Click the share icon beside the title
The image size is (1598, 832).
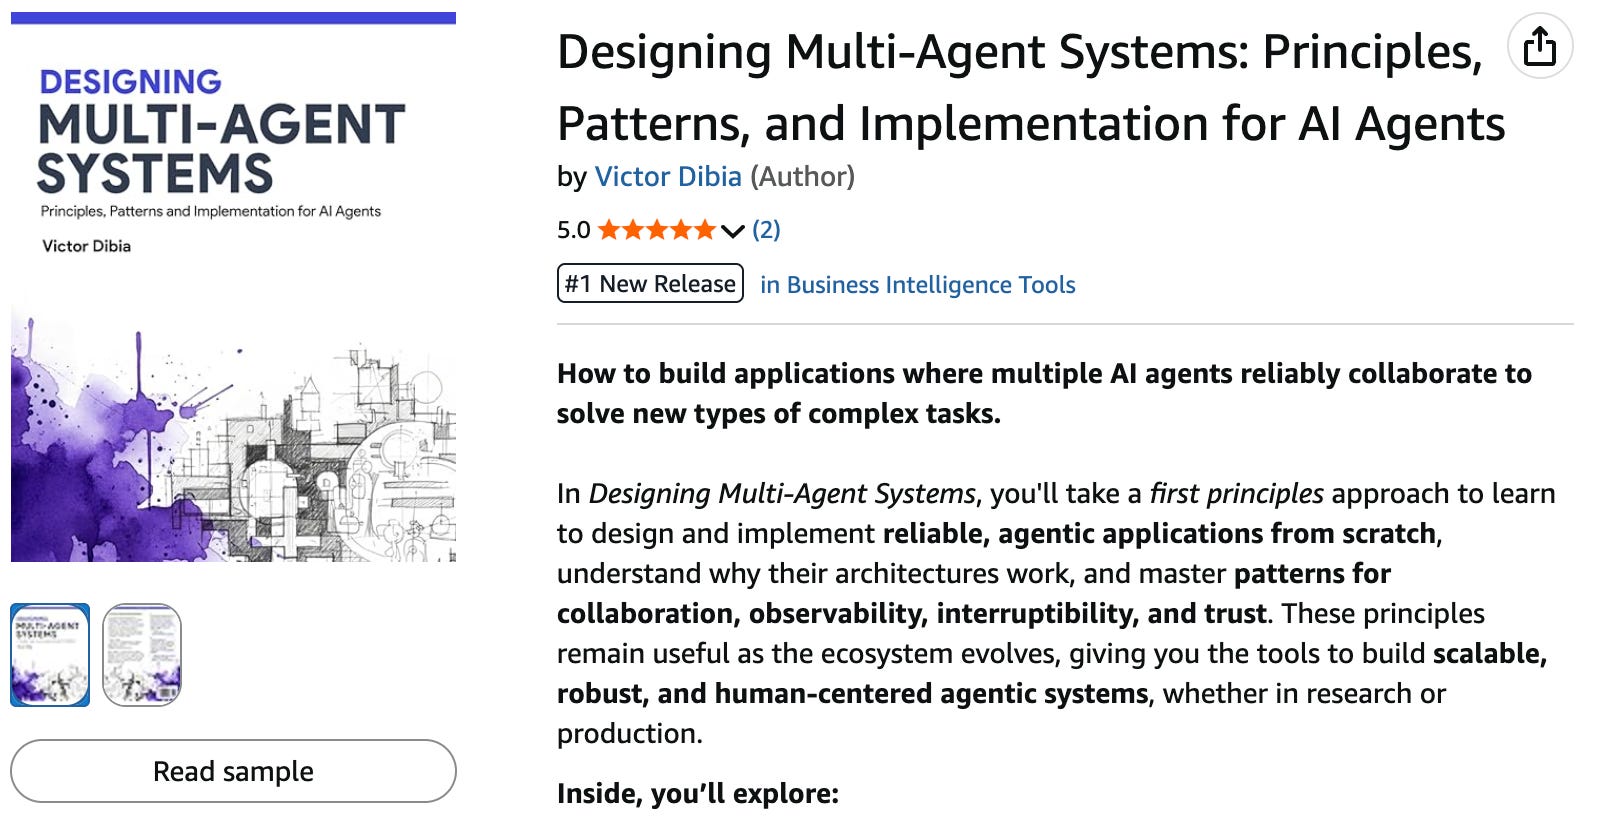1540,46
